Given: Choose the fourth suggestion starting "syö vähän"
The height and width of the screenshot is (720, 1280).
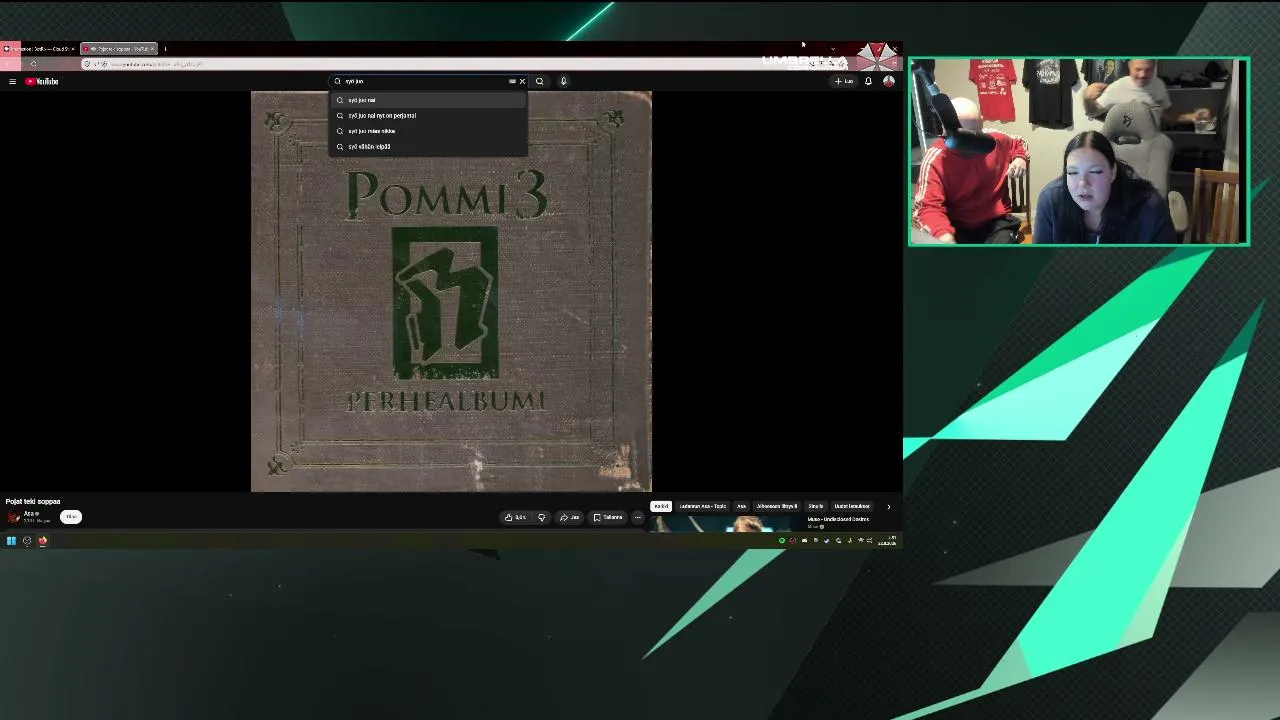Looking at the screenshot, I should (428, 146).
